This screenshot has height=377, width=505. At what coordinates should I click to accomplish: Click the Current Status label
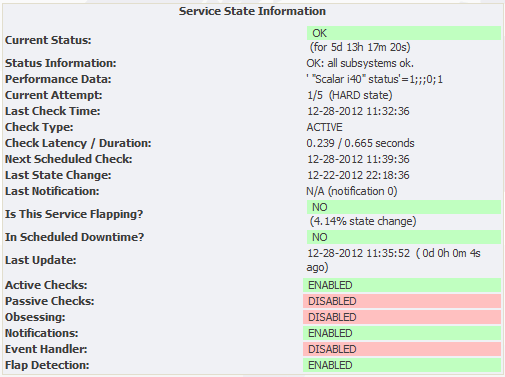tap(48, 40)
